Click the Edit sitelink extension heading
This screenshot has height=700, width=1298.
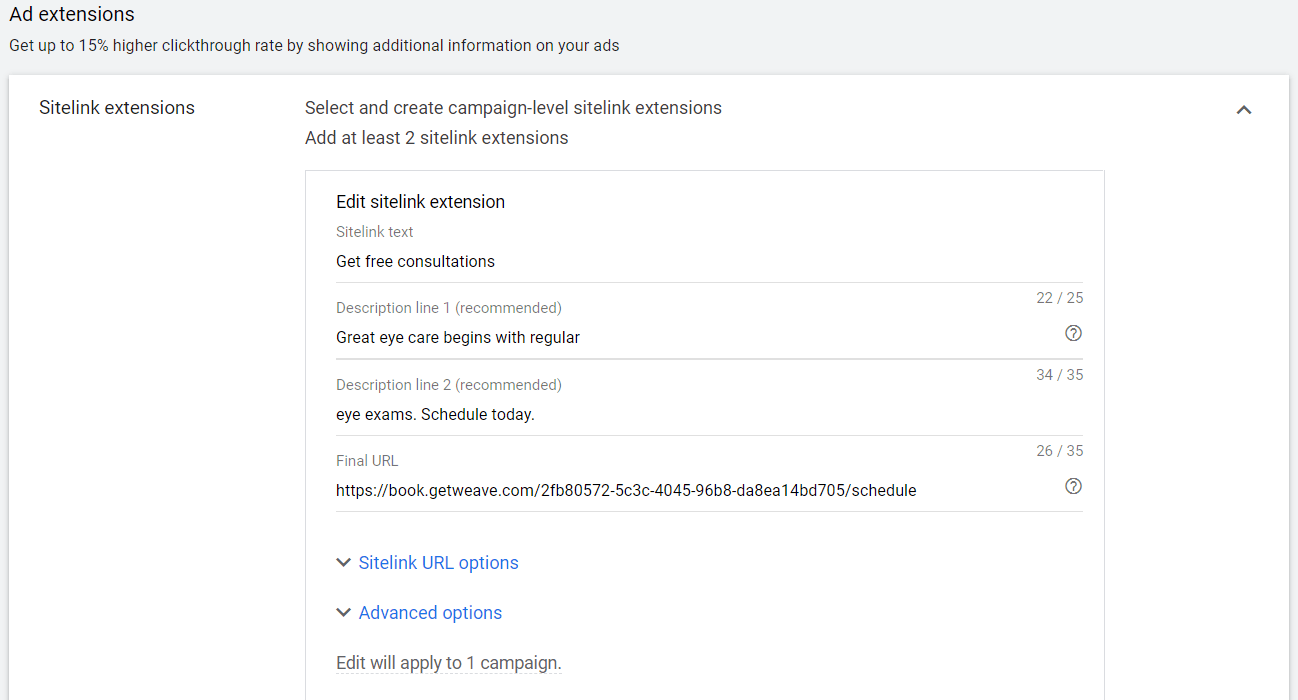tap(420, 201)
